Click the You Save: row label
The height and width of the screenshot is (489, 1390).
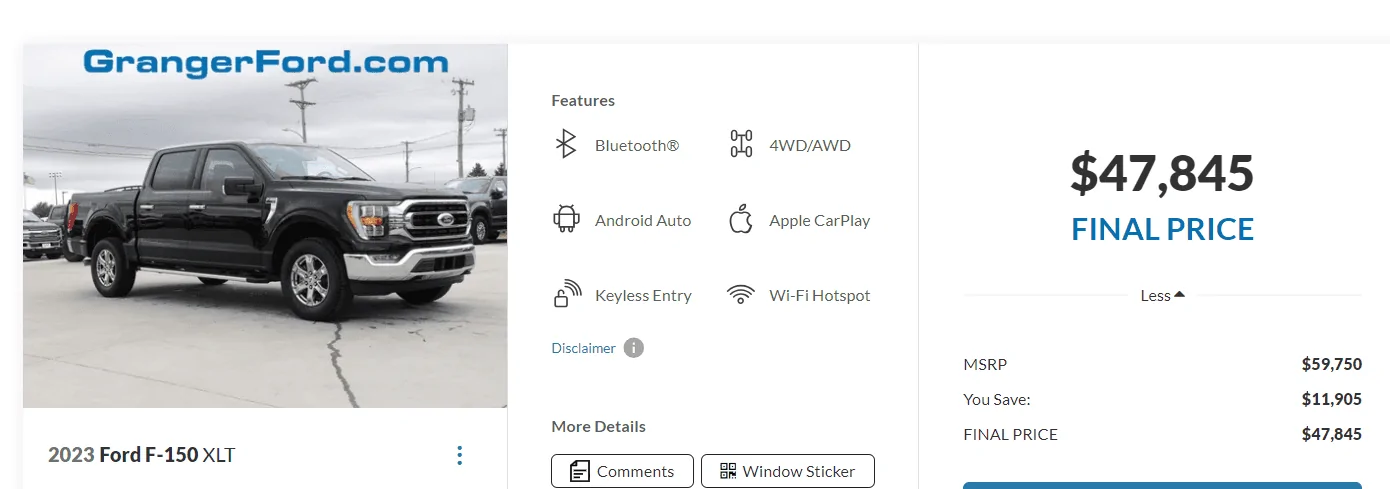click(x=997, y=399)
